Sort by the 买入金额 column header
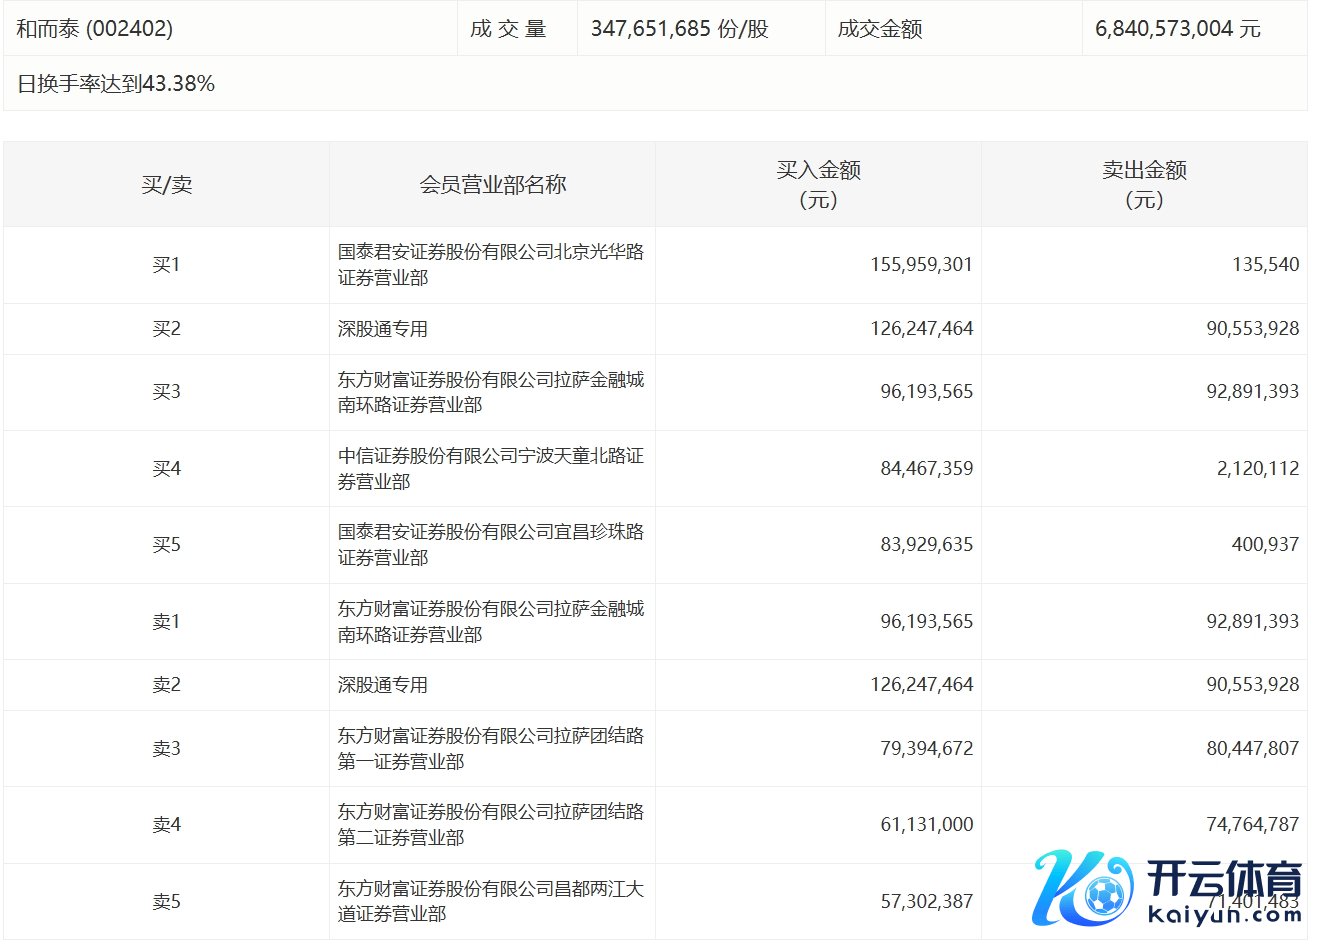The height and width of the screenshot is (948, 1317). click(x=818, y=185)
